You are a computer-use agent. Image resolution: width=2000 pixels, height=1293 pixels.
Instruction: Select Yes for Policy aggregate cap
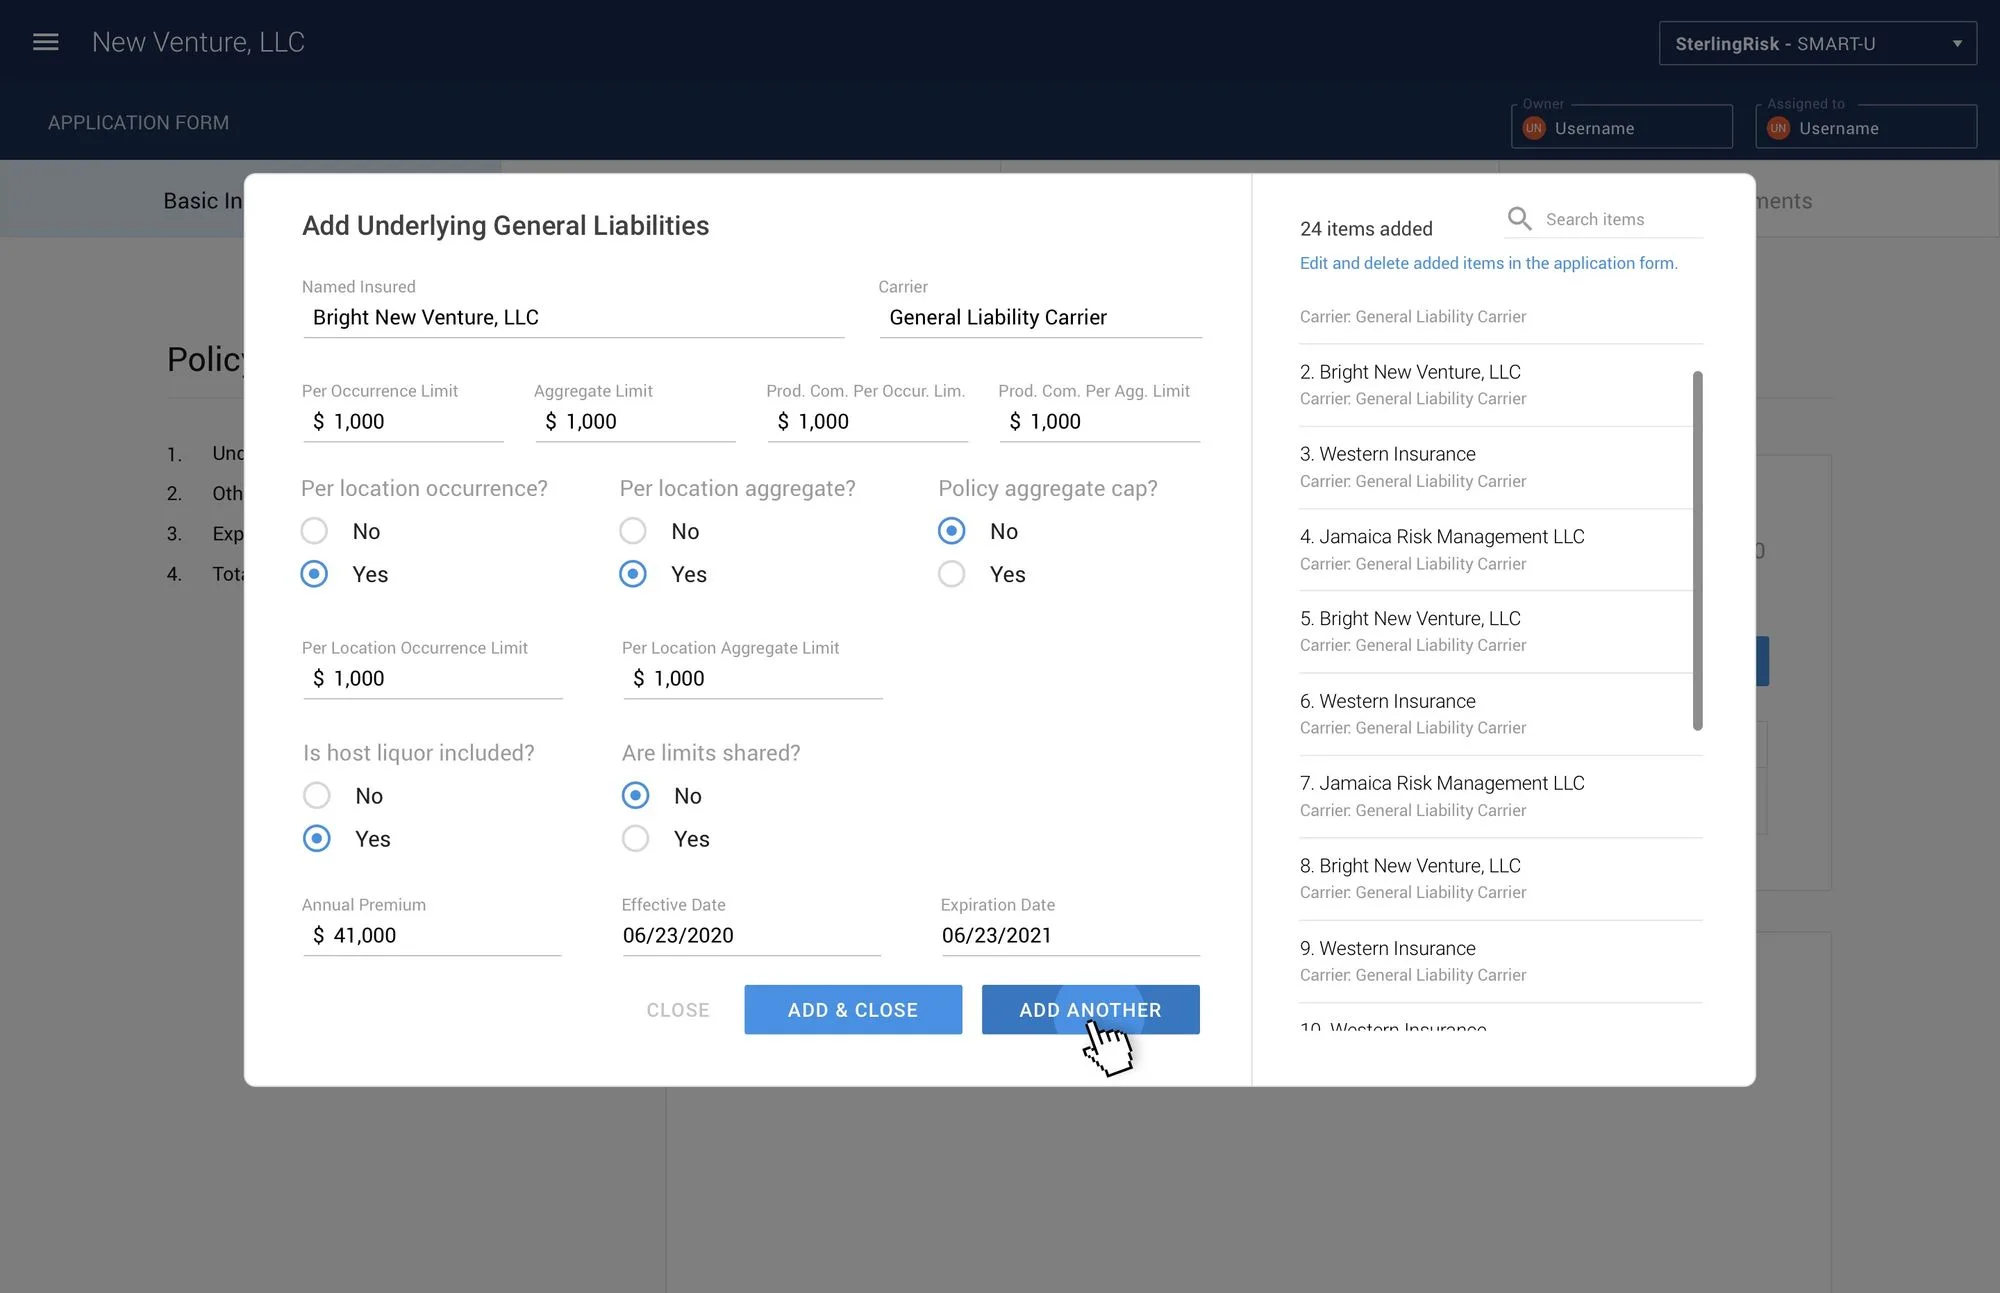click(952, 574)
